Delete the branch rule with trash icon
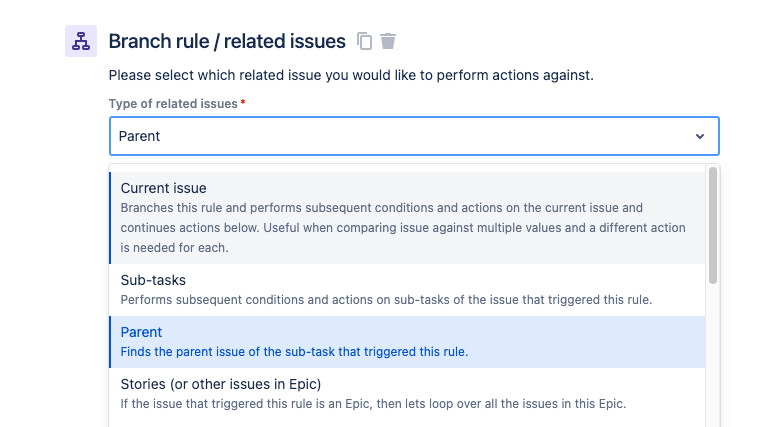The width and height of the screenshot is (757, 427). pyautogui.click(x=388, y=41)
